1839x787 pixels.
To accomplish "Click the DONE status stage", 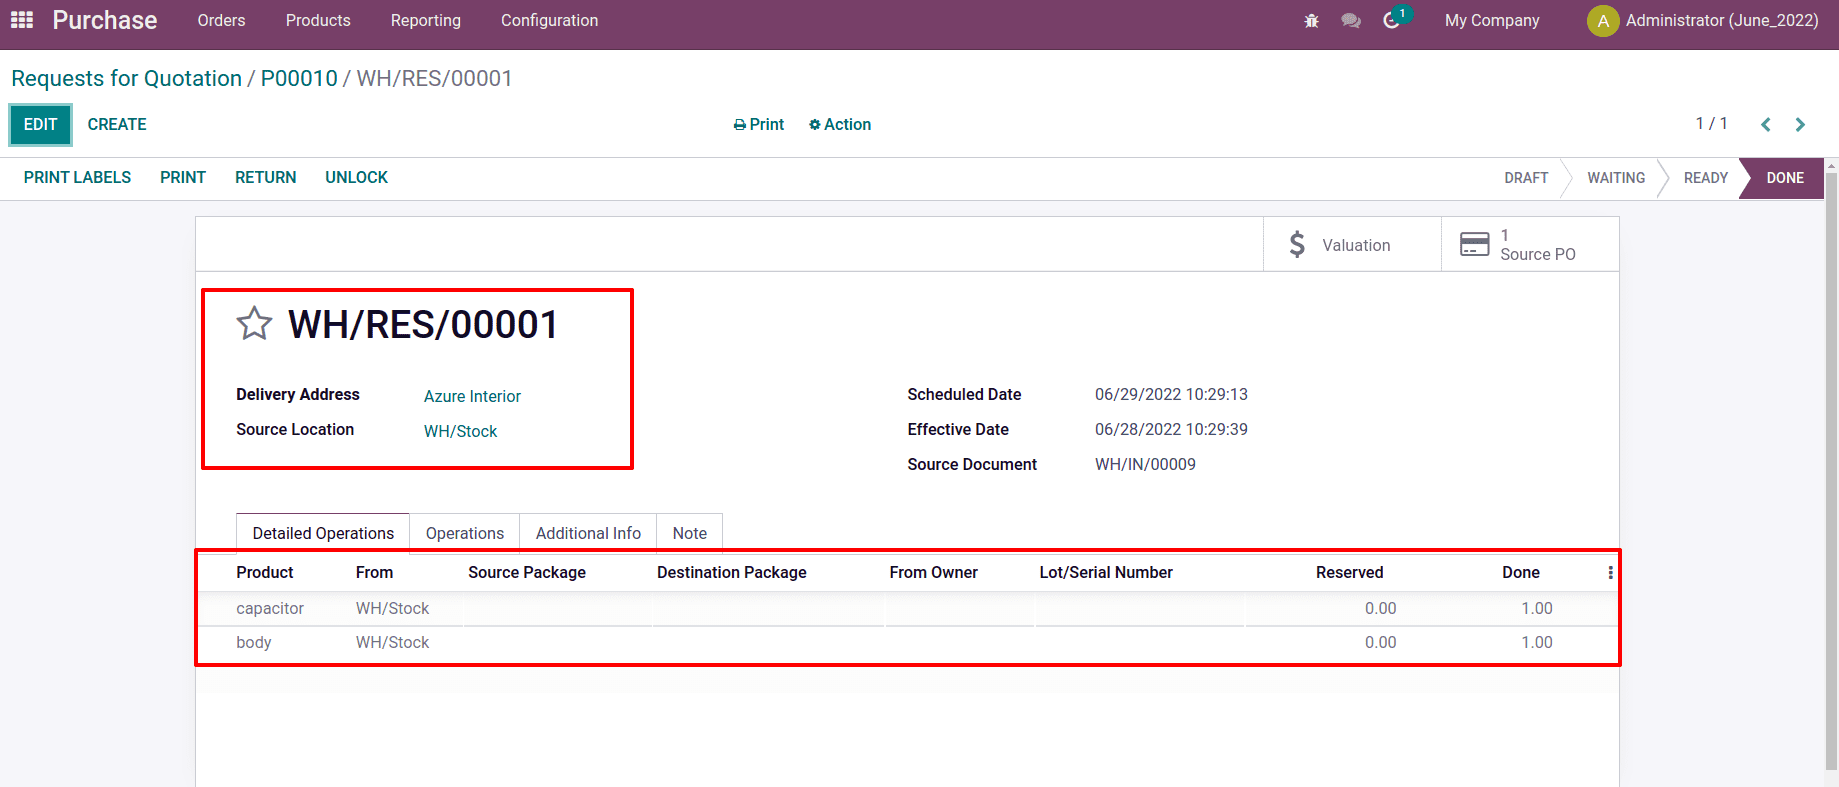I will click(1785, 178).
